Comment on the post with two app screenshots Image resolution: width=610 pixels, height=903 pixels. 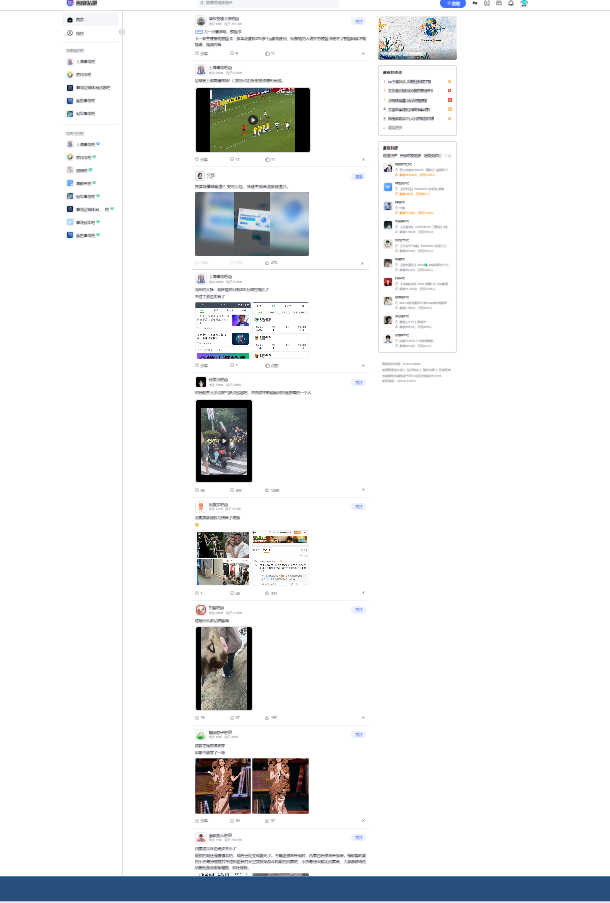tap(233, 366)
